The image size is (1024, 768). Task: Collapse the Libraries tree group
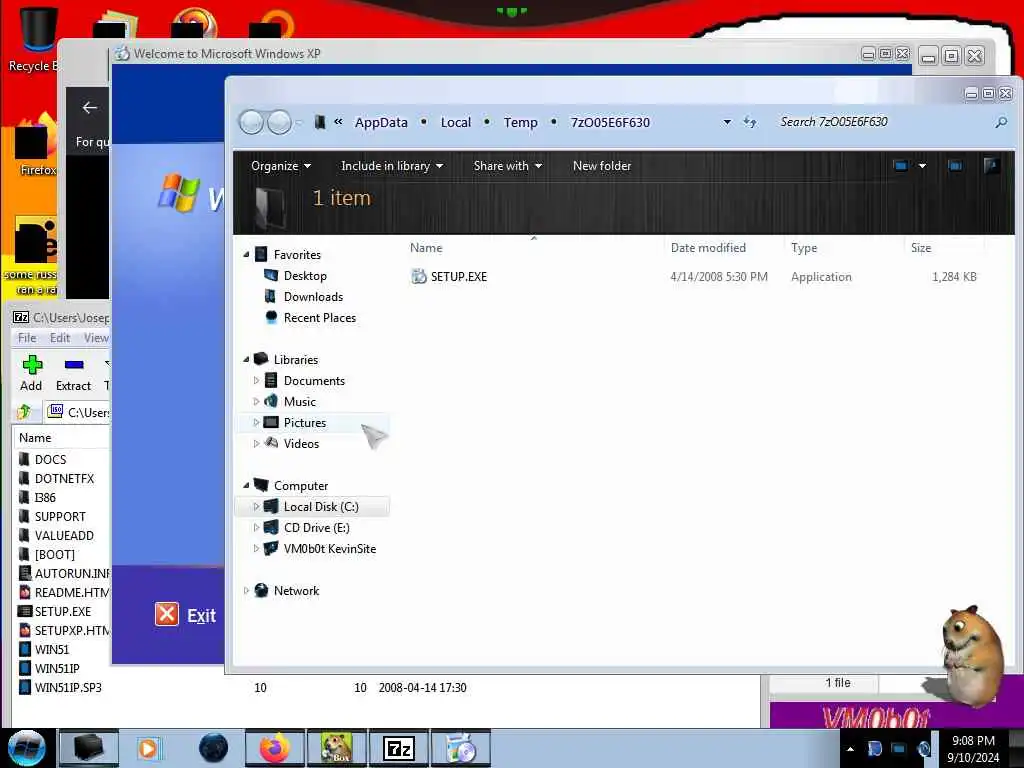pyautogui.click(x=246, y=360)
